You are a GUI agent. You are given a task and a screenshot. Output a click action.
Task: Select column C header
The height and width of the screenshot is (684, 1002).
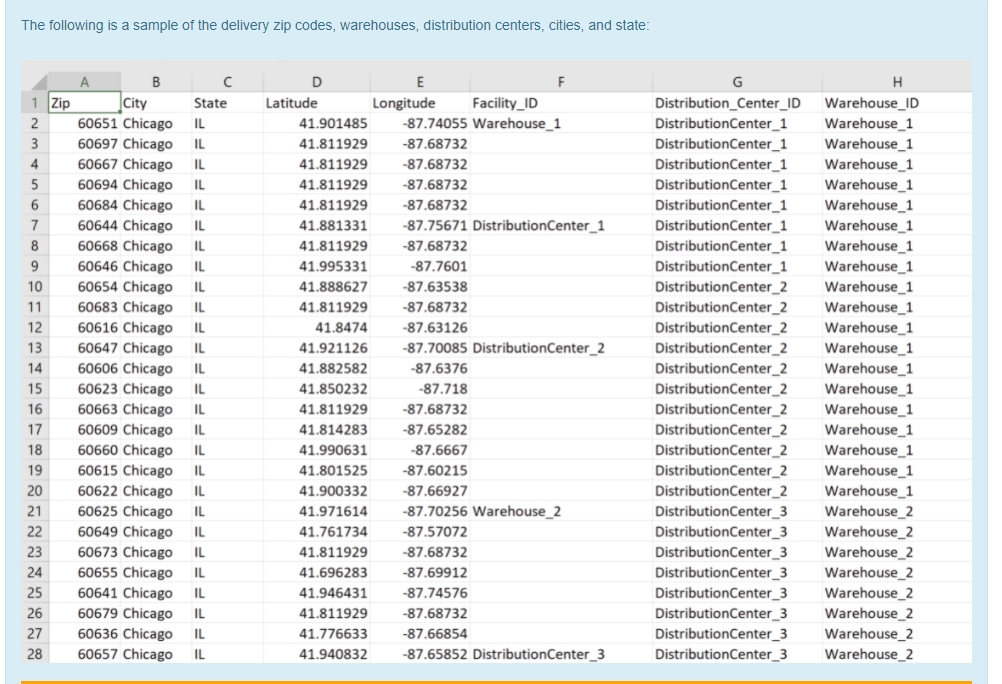click(227, 82)
